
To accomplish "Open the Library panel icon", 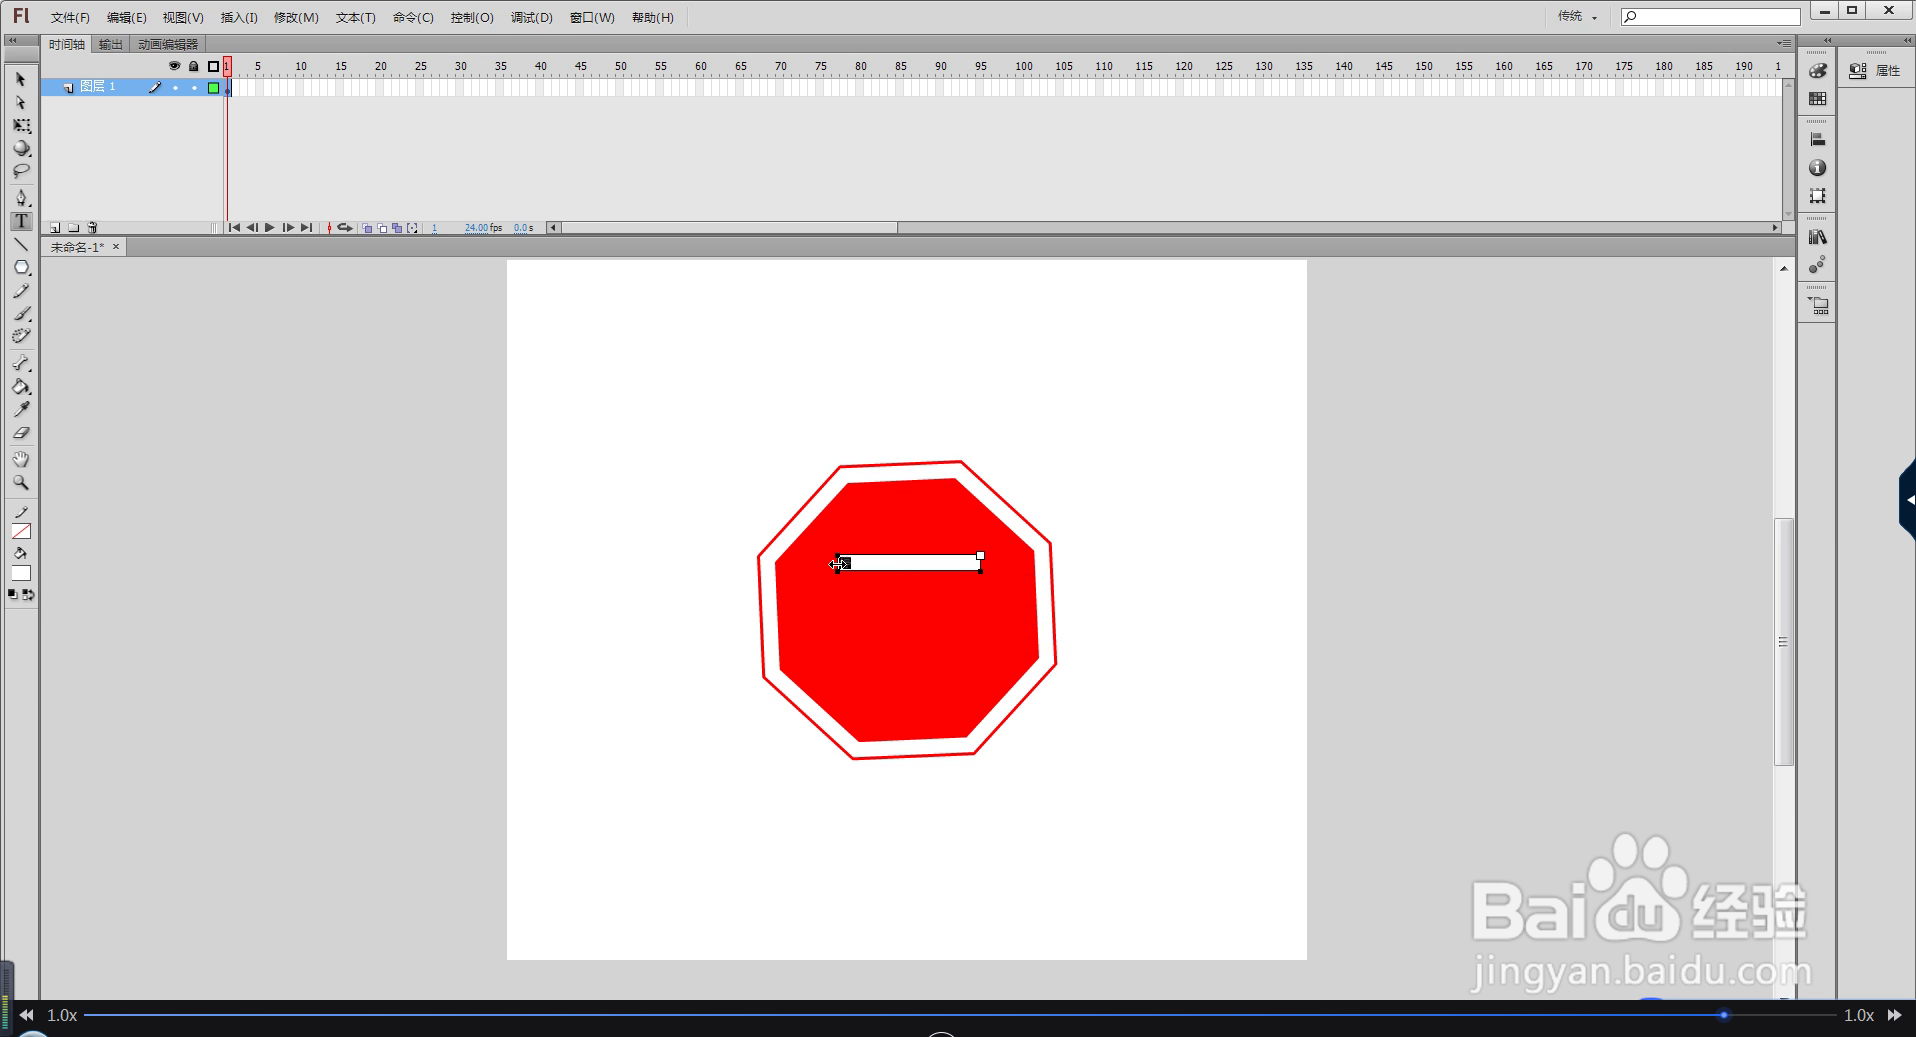I will click(1818, 237).
